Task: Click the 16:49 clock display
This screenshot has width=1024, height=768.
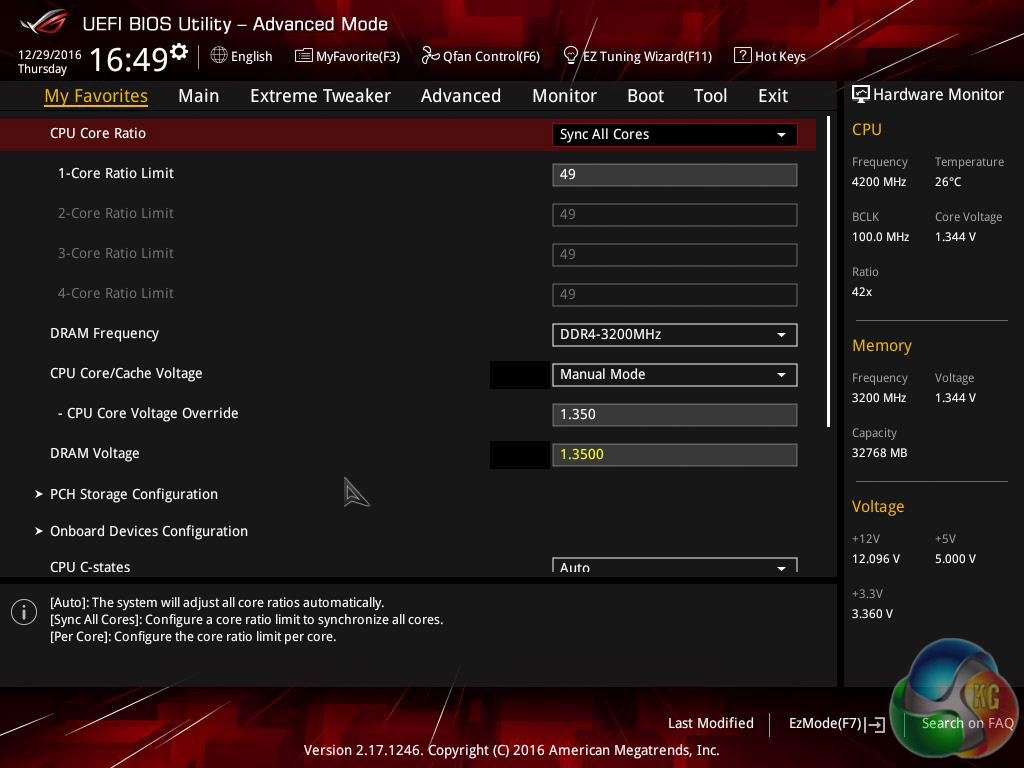Action: point(129,59)
